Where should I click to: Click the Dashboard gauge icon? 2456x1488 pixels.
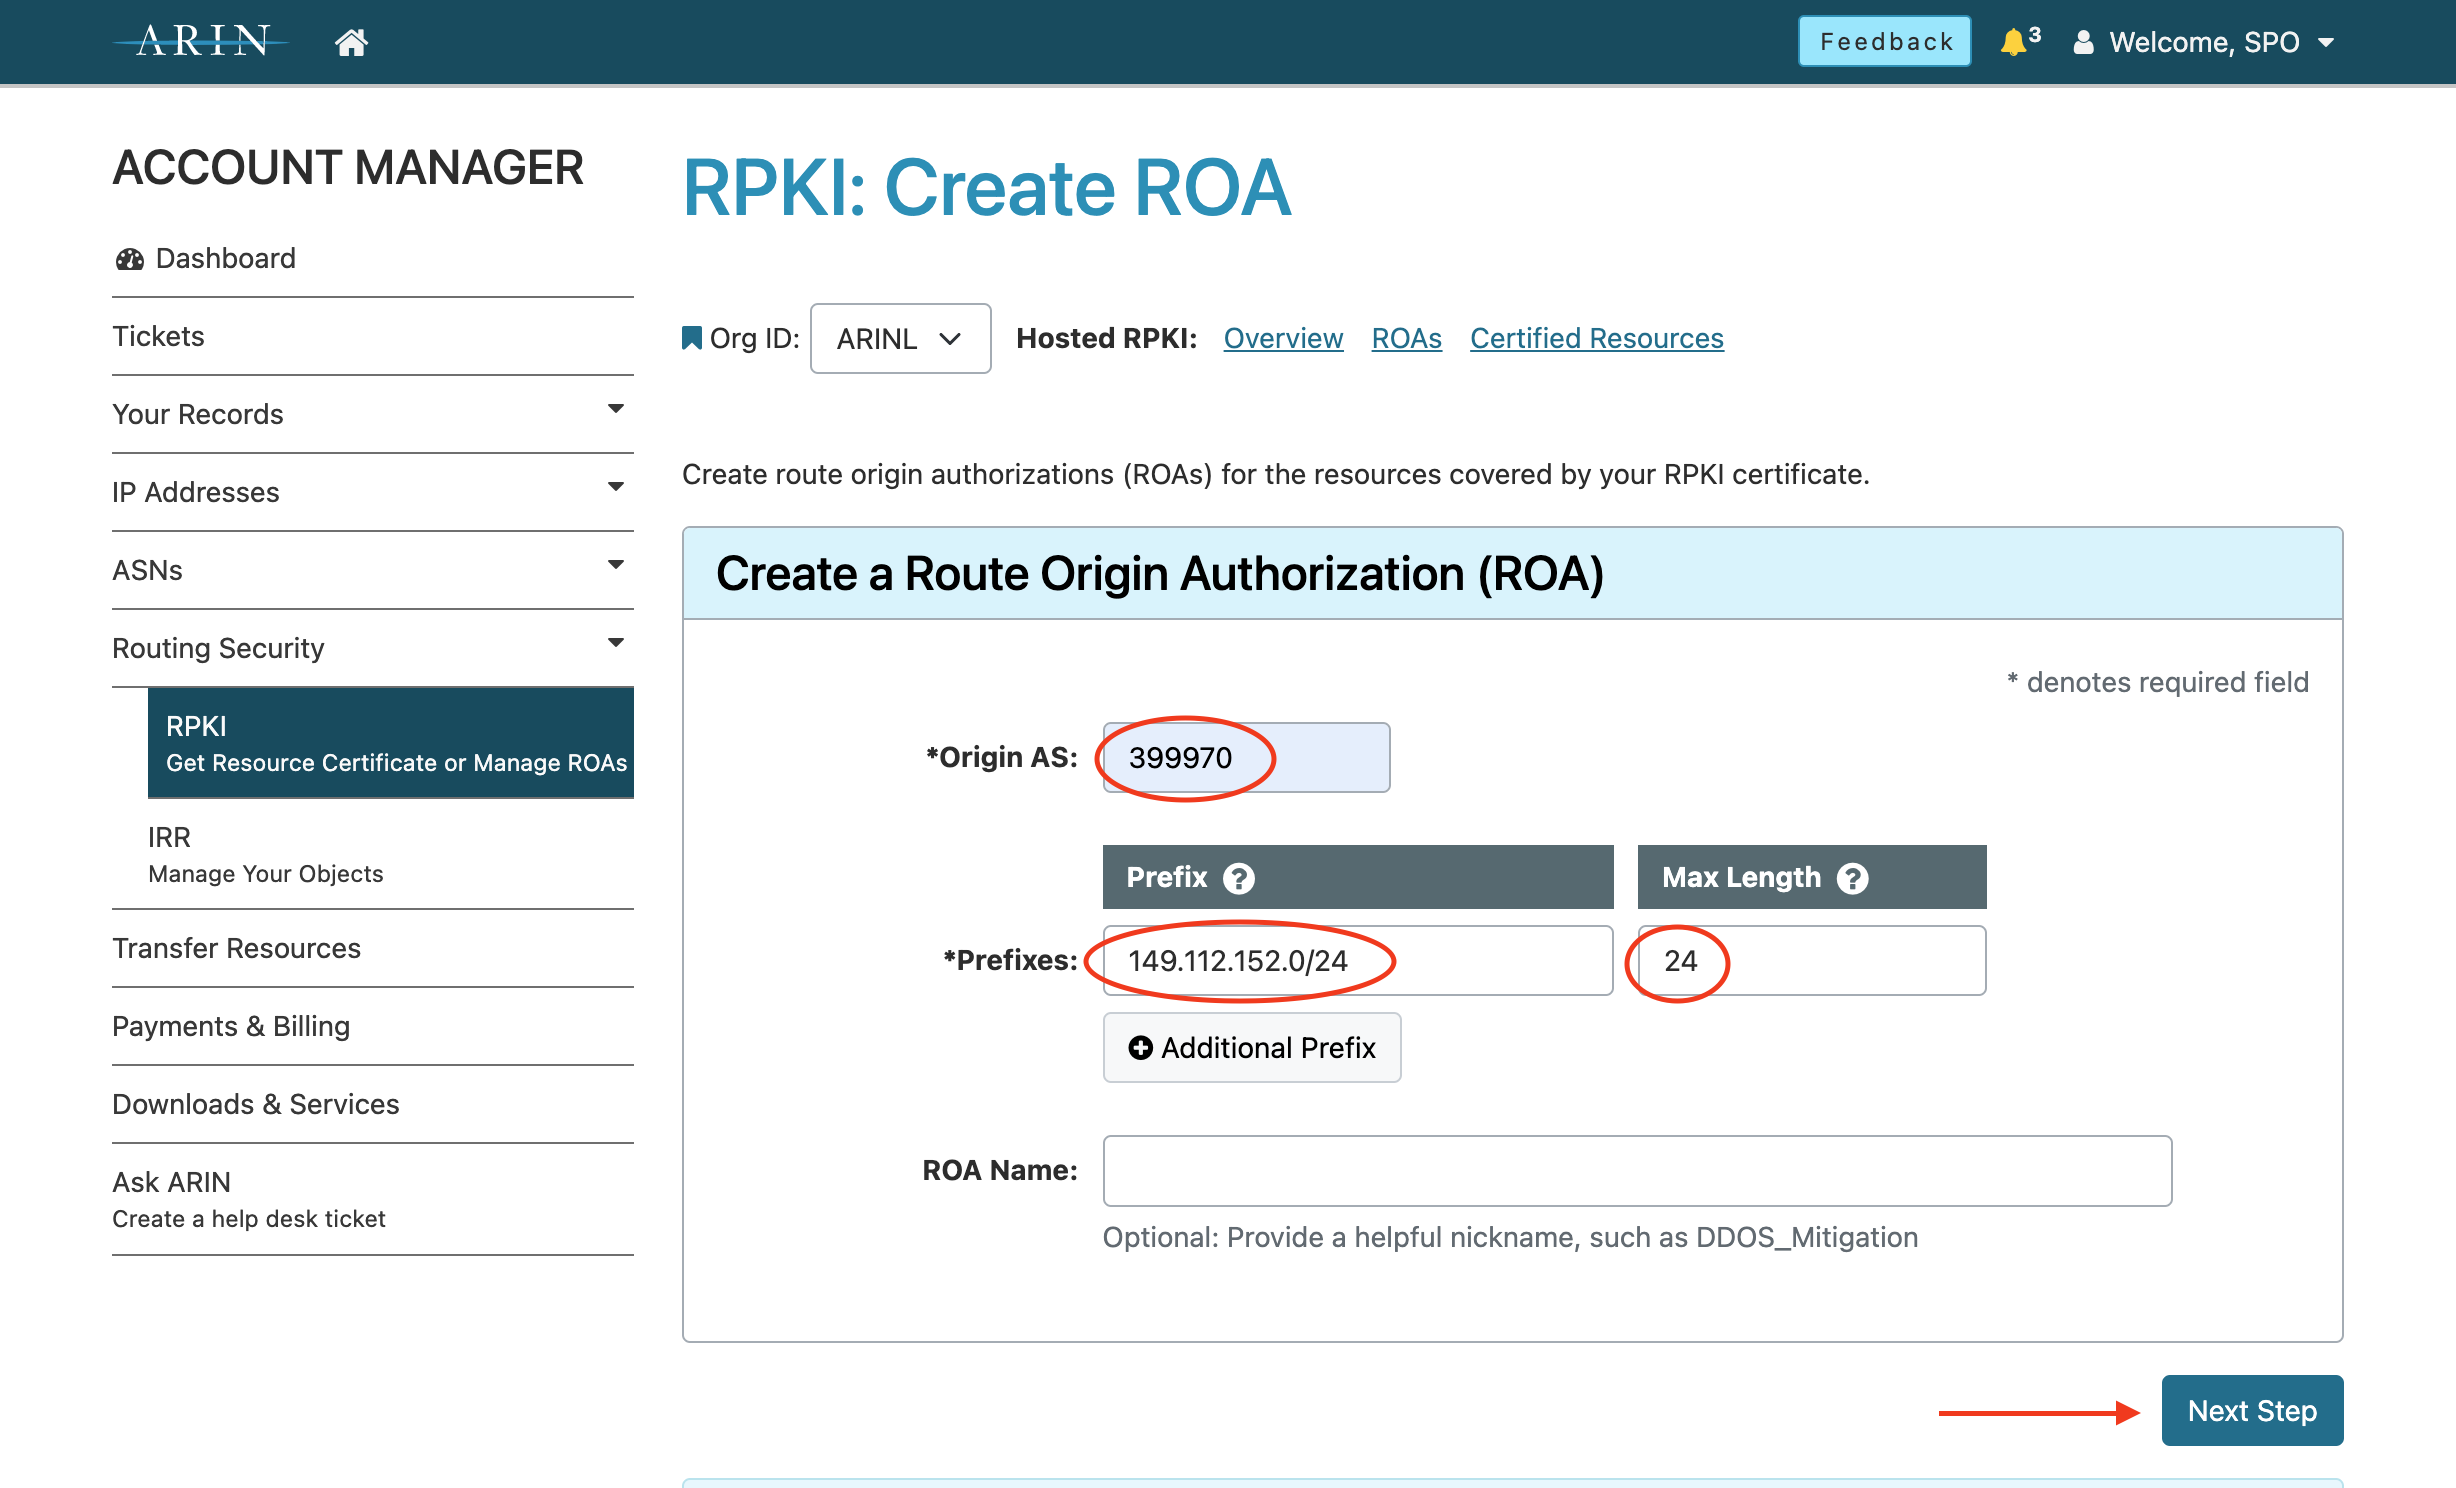[130, 259]
